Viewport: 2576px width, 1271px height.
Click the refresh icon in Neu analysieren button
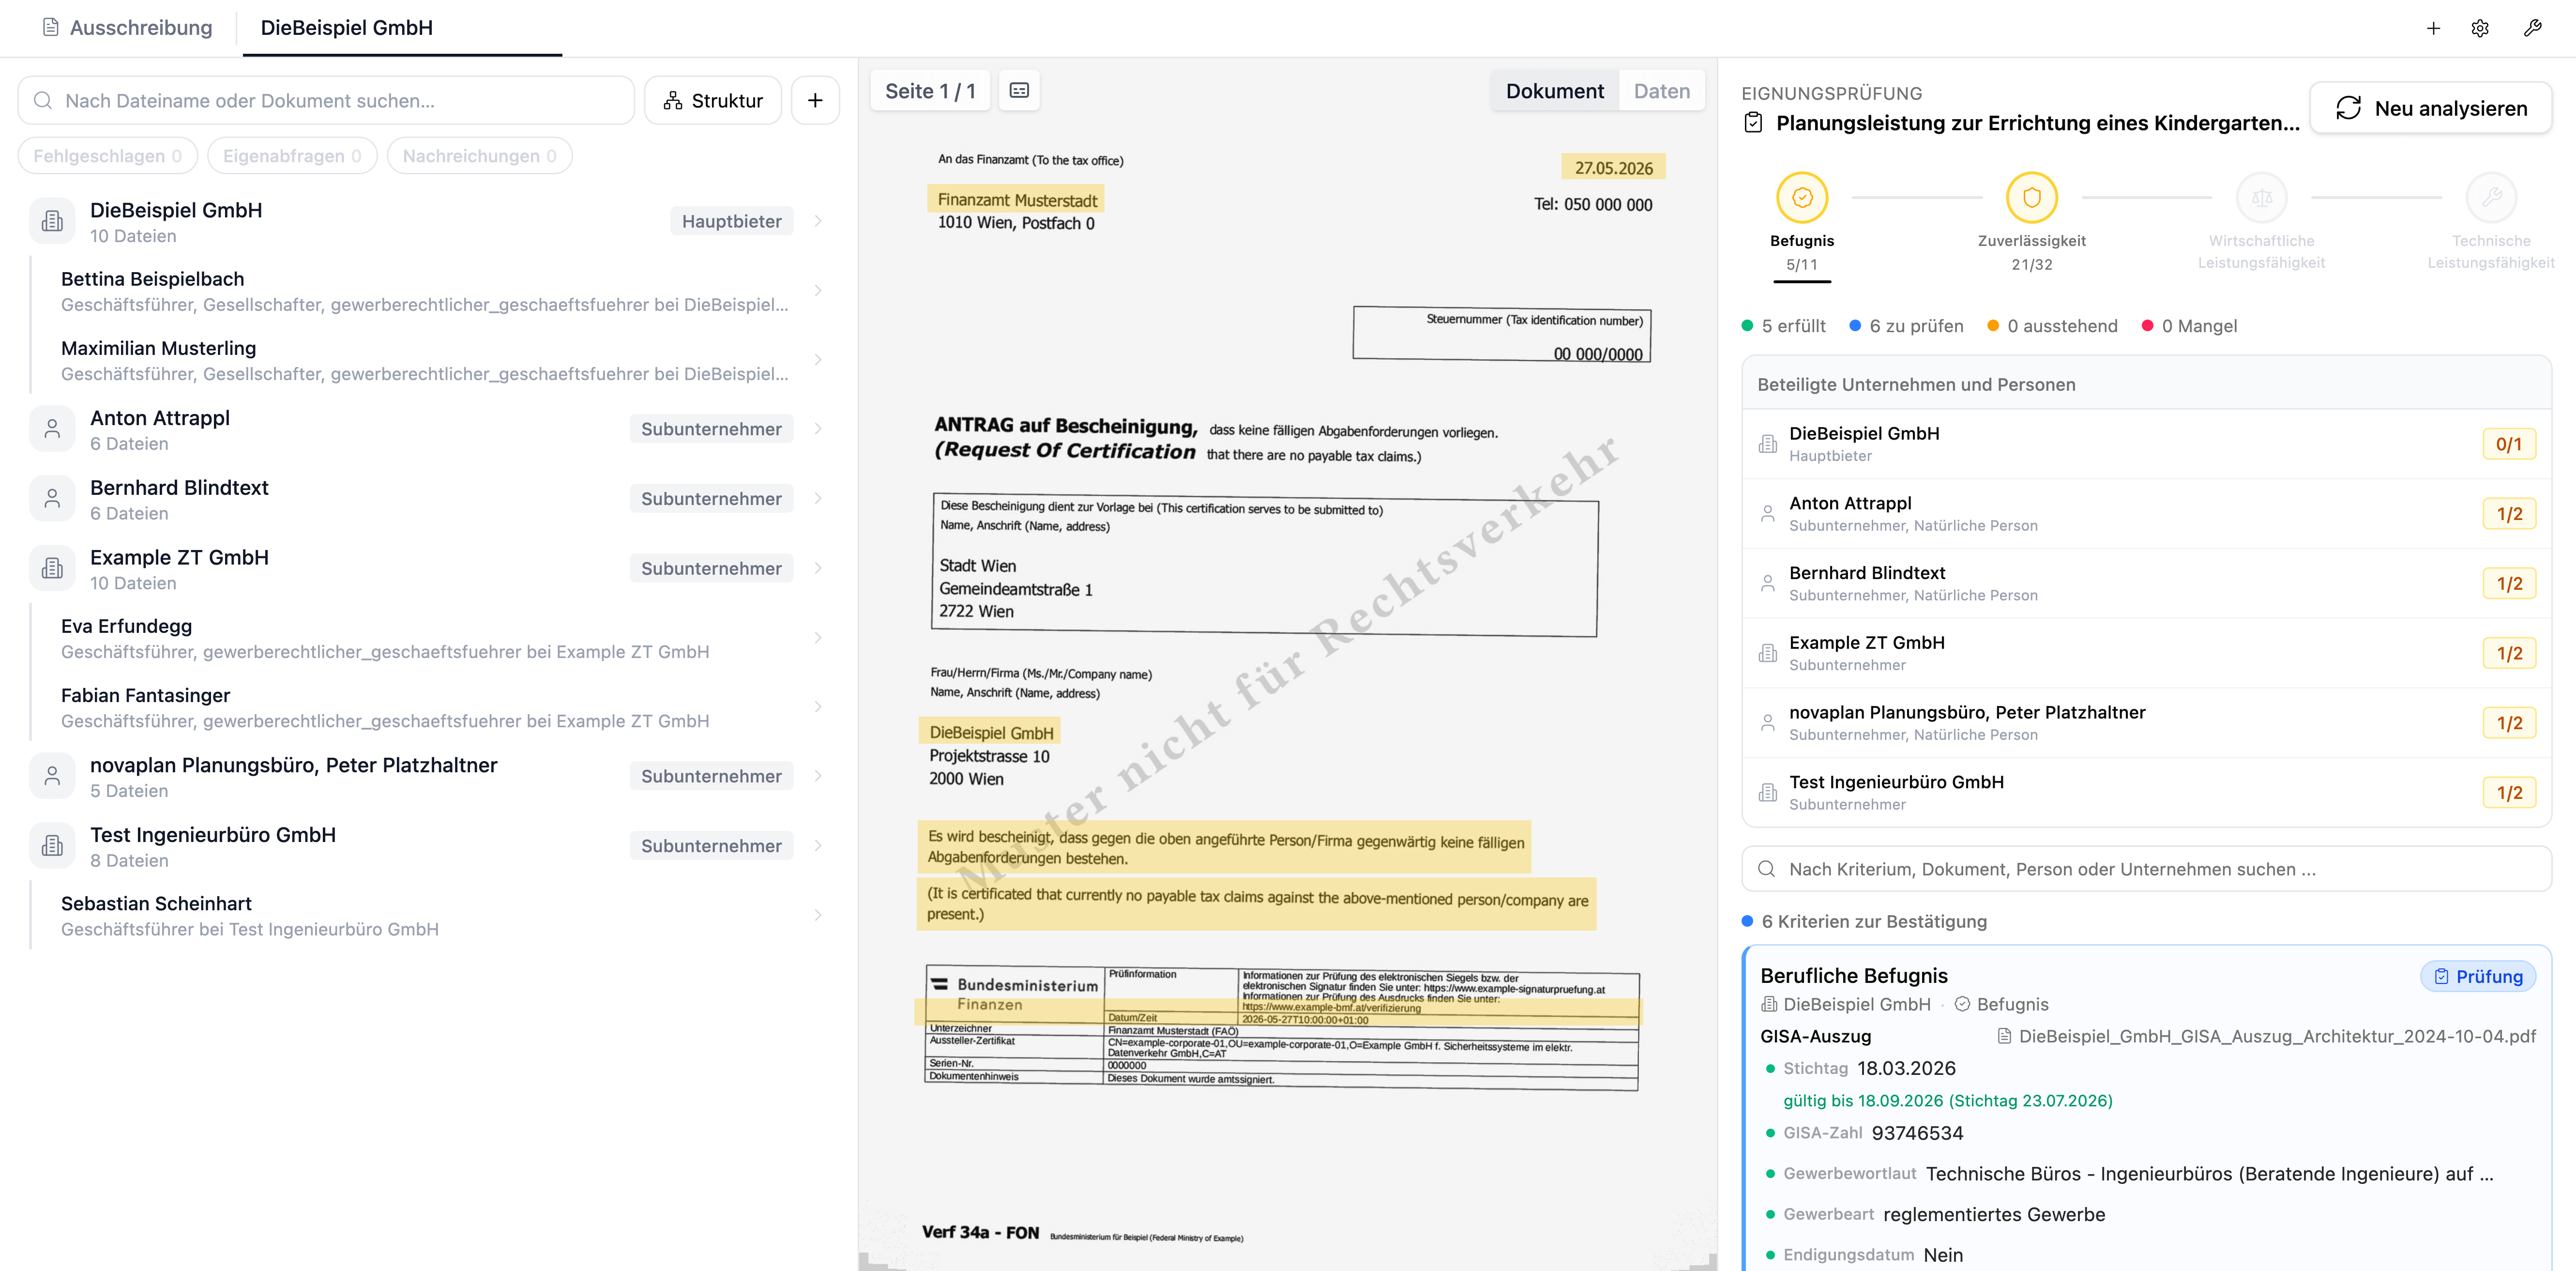[2348, 108]
